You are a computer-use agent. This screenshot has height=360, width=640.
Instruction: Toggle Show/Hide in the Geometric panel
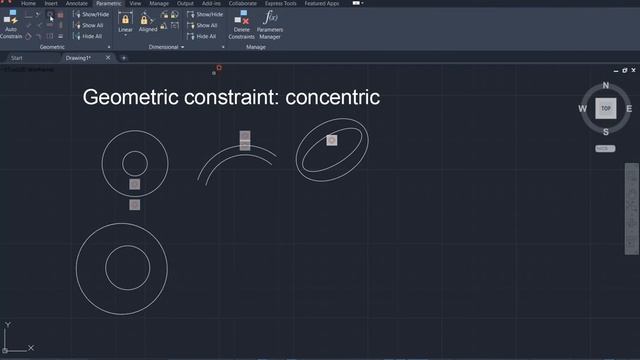coord(91,14)
